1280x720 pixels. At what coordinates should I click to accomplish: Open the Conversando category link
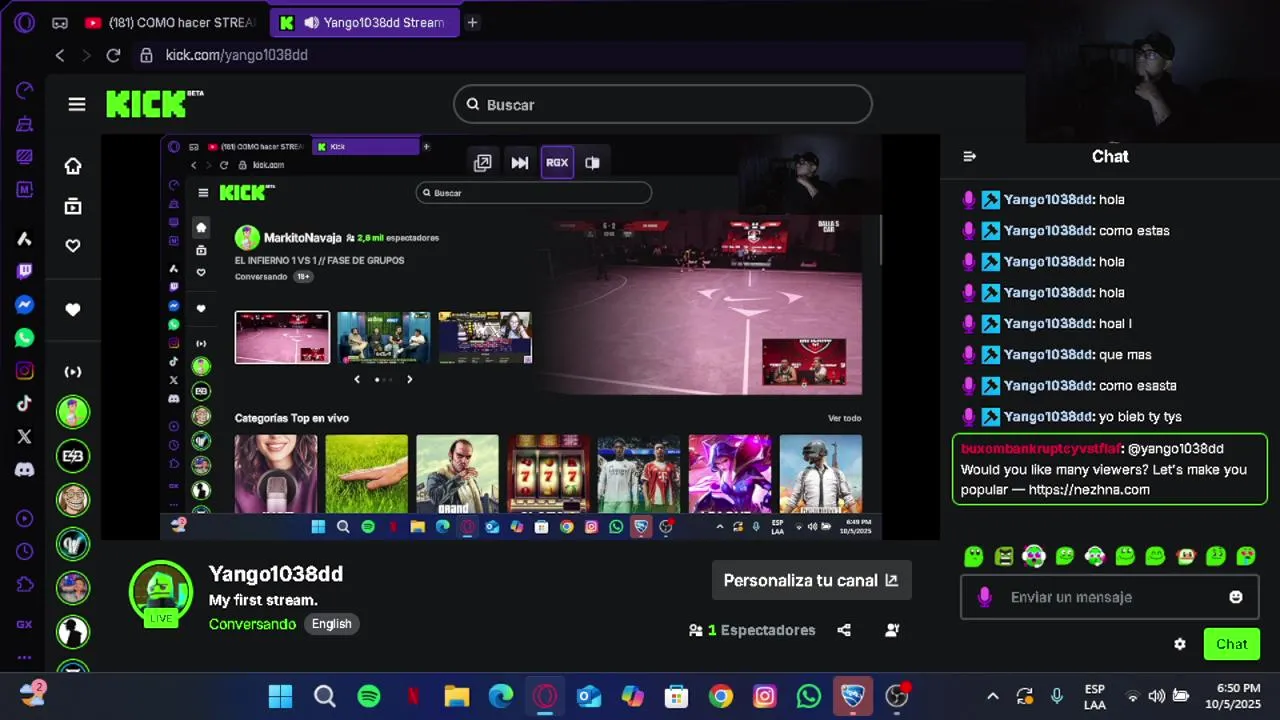pos(252,624)
